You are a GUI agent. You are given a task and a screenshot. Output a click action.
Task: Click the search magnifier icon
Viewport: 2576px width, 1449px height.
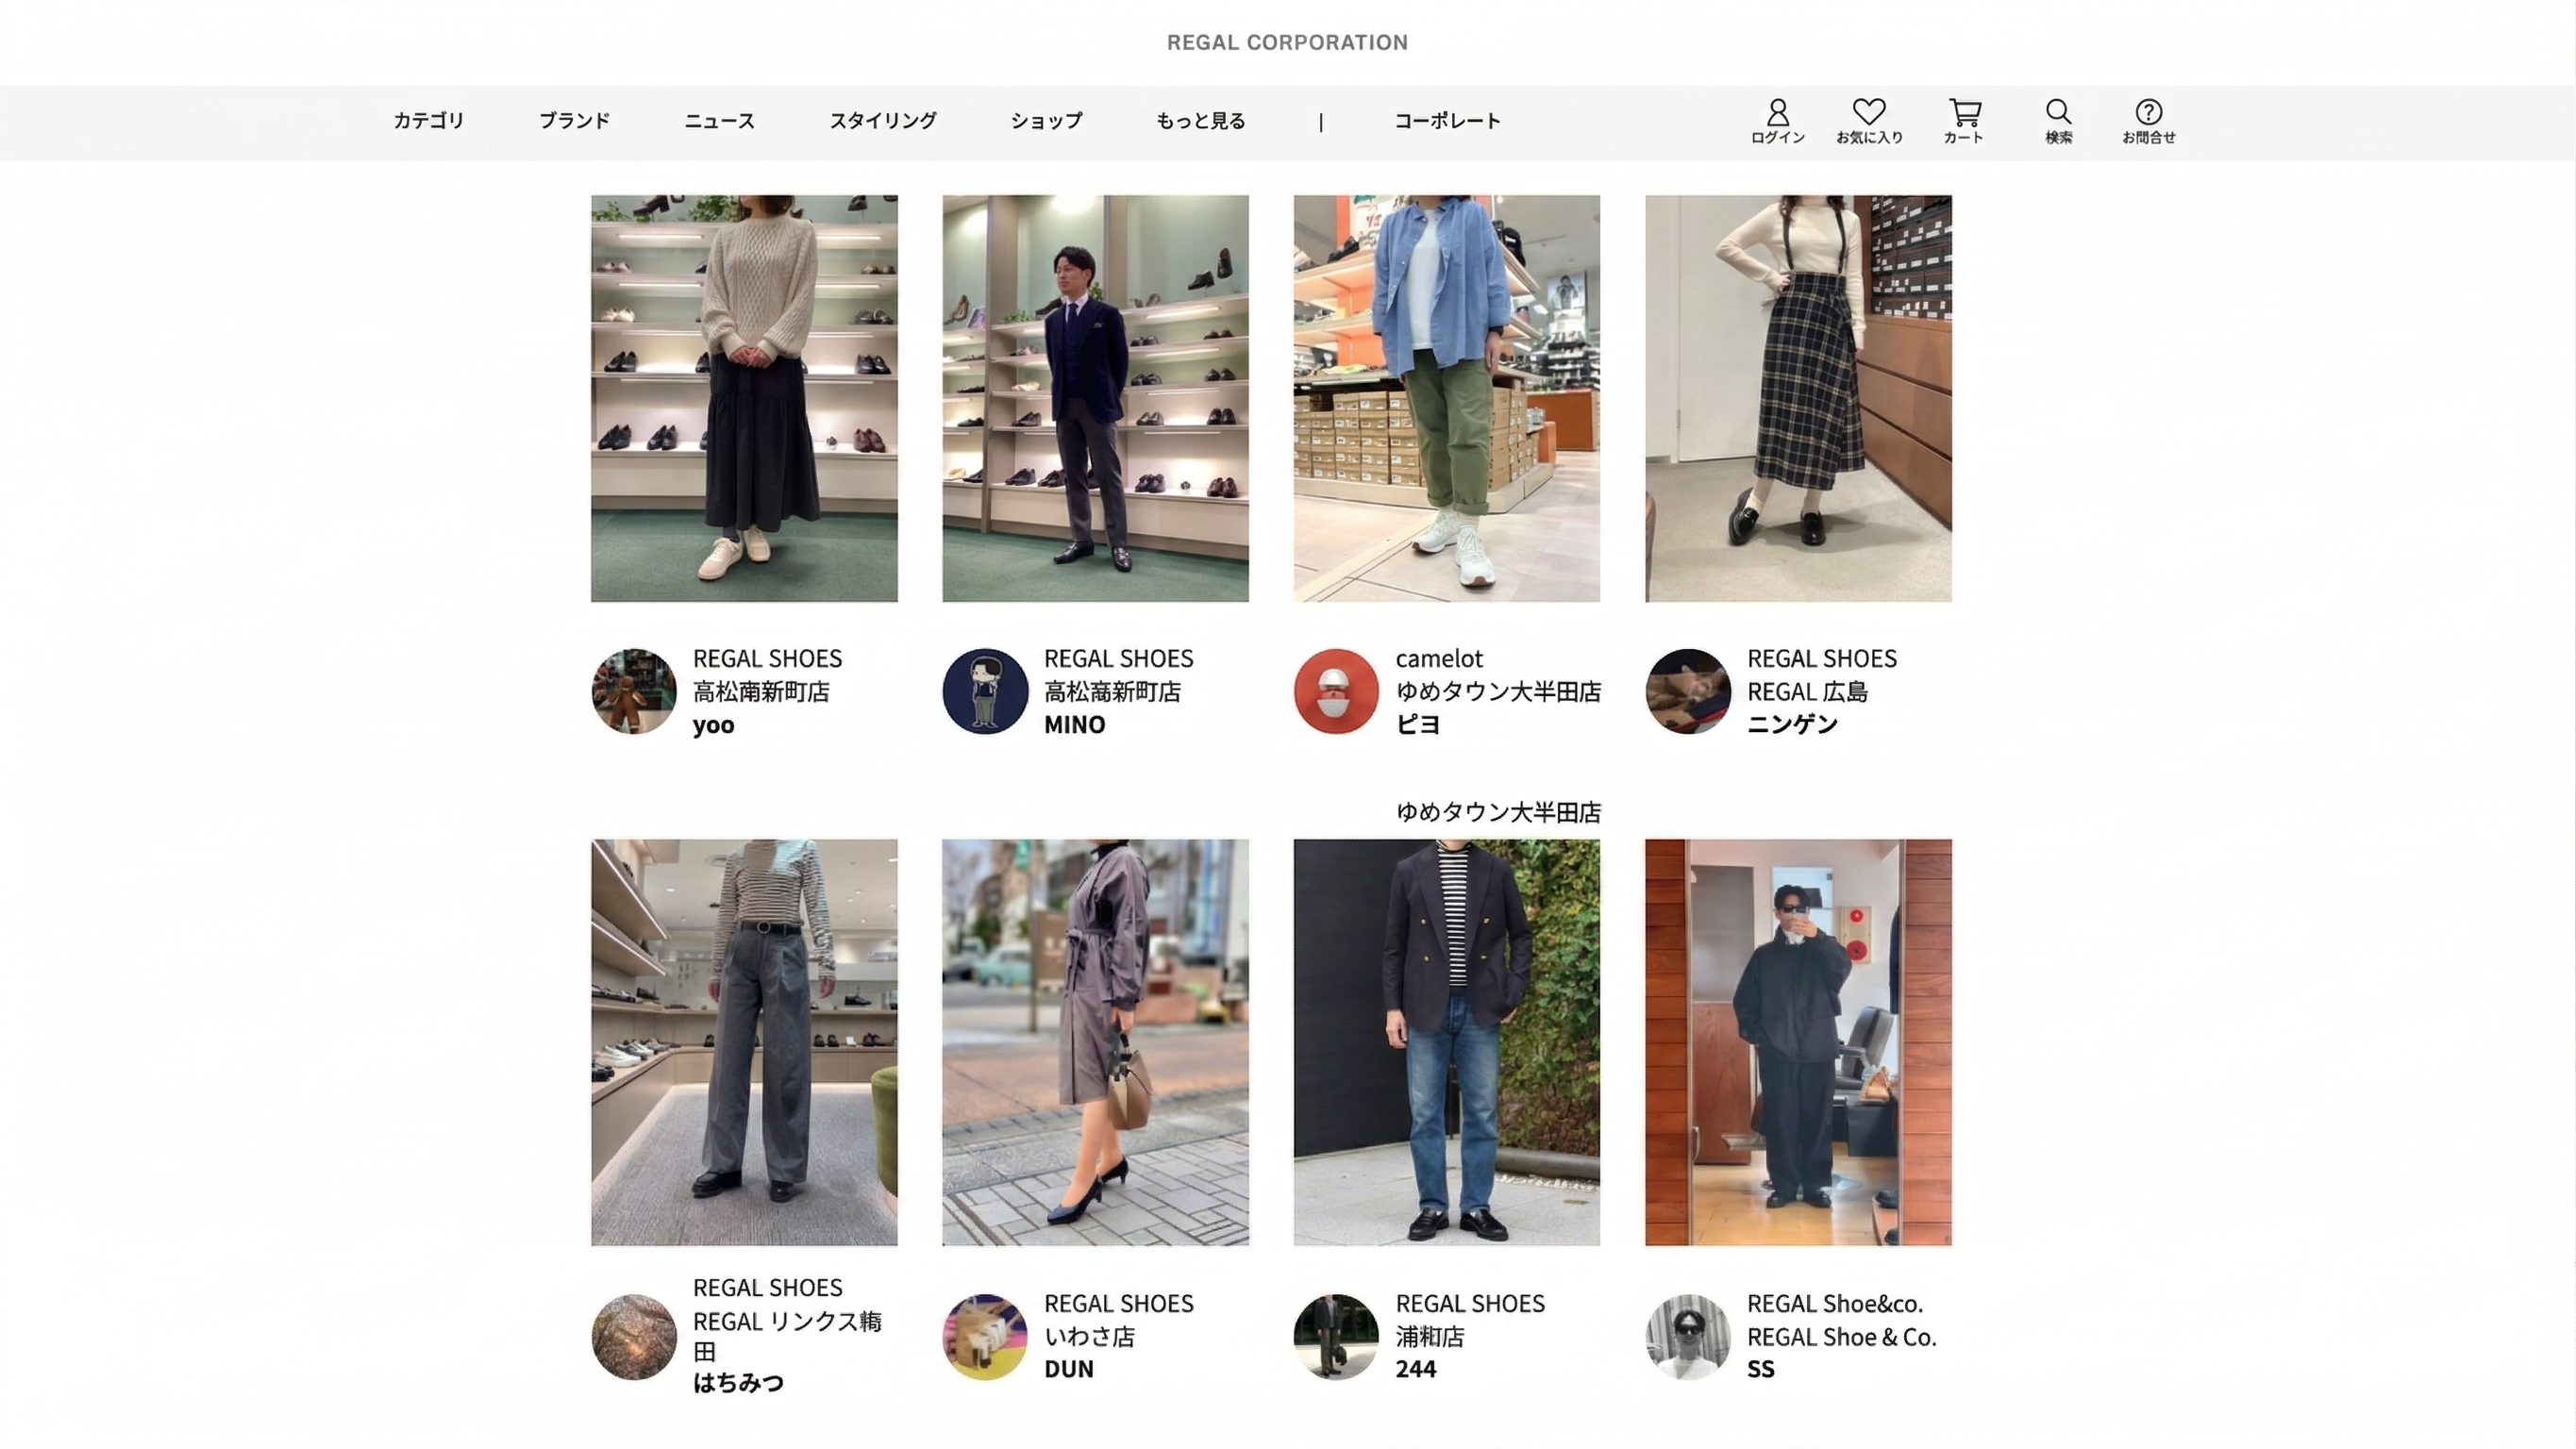(x=2057, y=112)
